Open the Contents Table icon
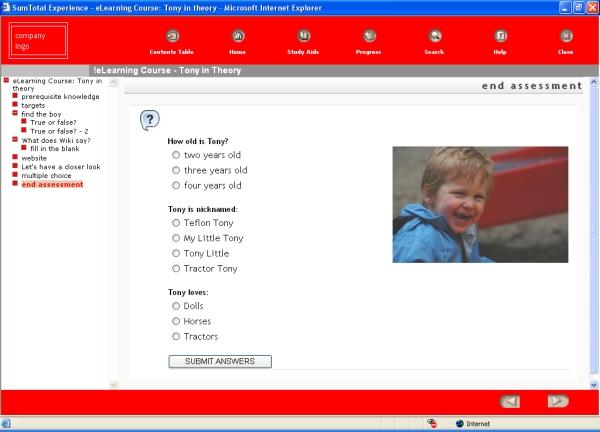The width and height of the screenshot is (600, 432). (172, 36)
